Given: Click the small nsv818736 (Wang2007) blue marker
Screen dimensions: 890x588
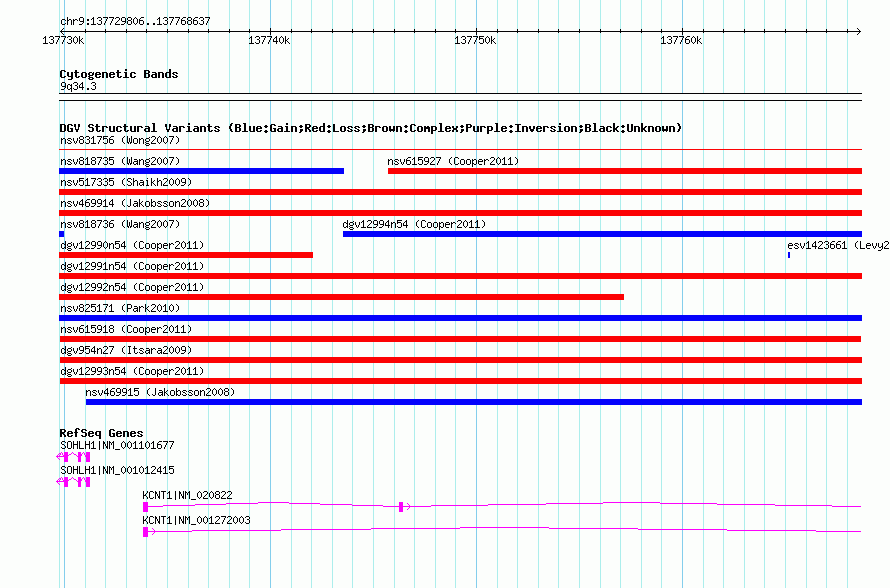Looking at the screenshot, I should (62, 234).
